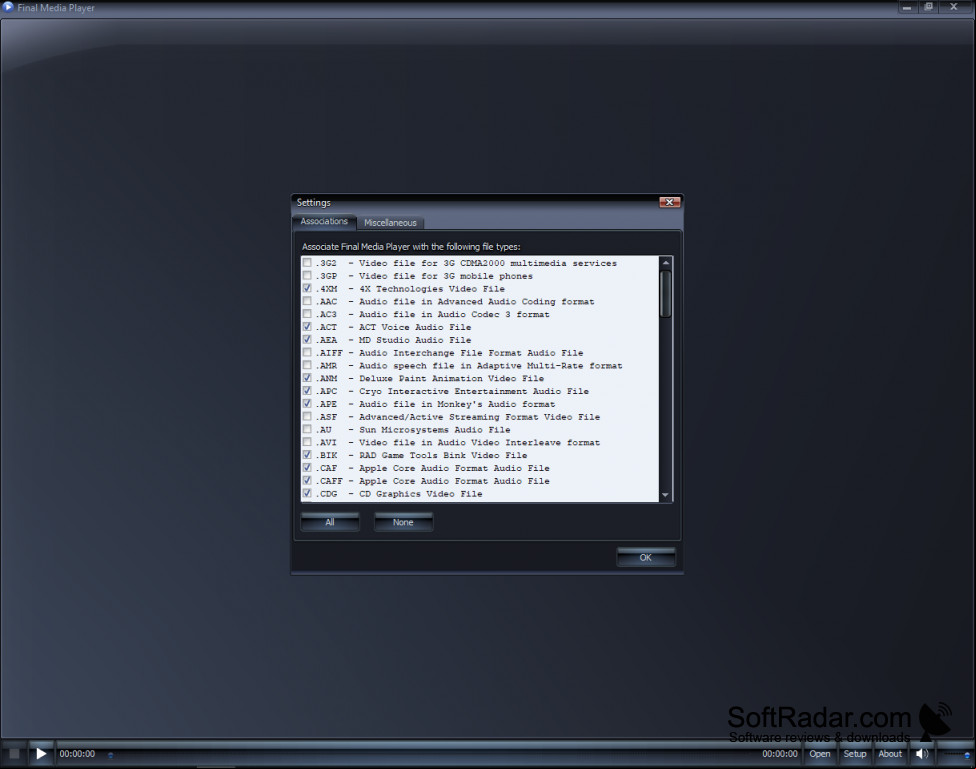This screenshot has width=976, height=769.
Task: Click the Final Media Player title icon
Action: pos(8,7)
